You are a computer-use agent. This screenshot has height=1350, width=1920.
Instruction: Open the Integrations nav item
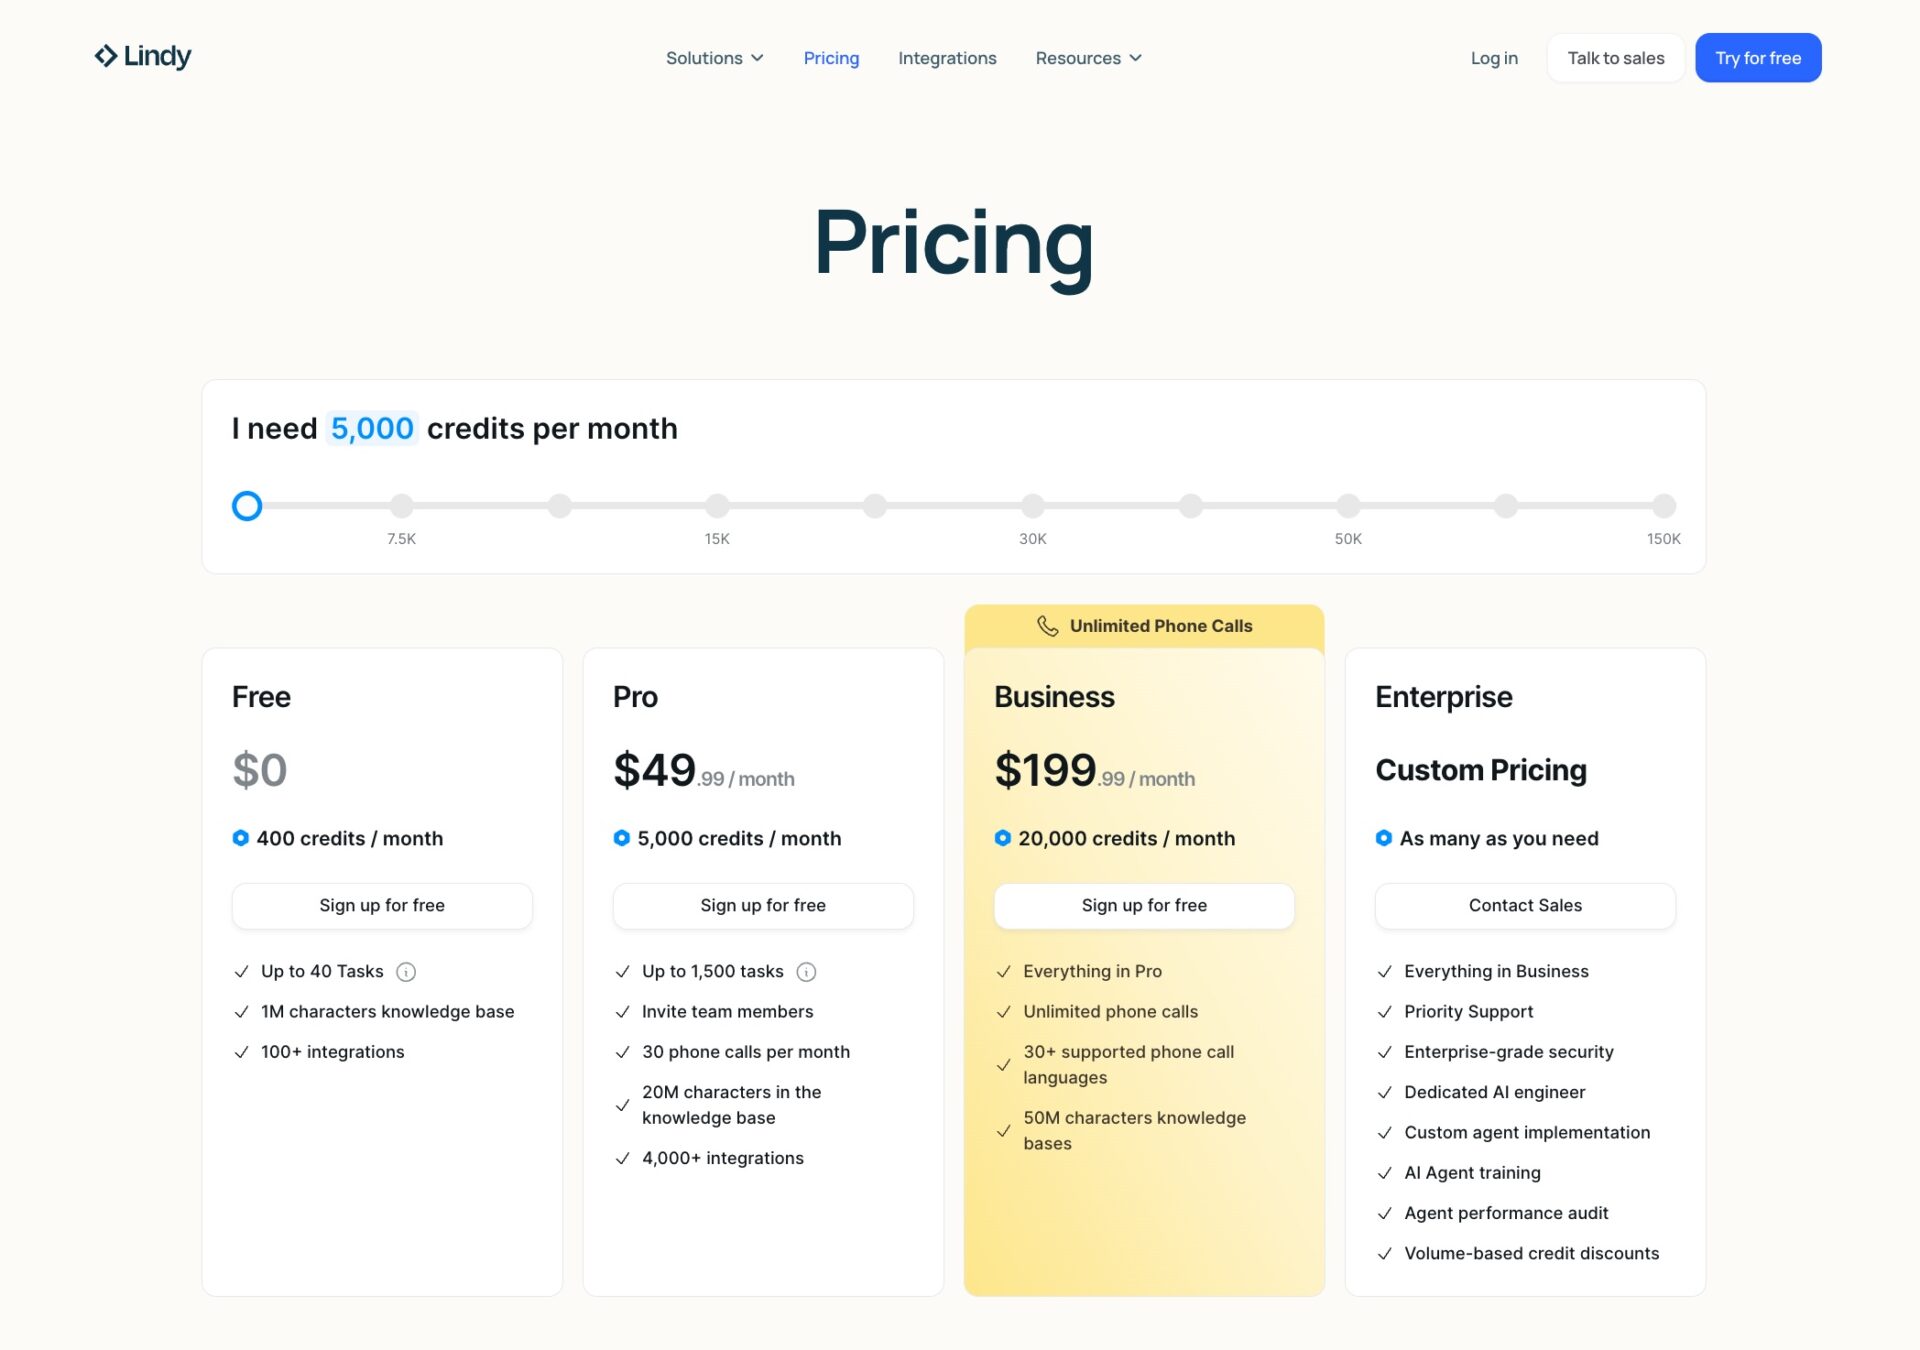click(947, 58)
